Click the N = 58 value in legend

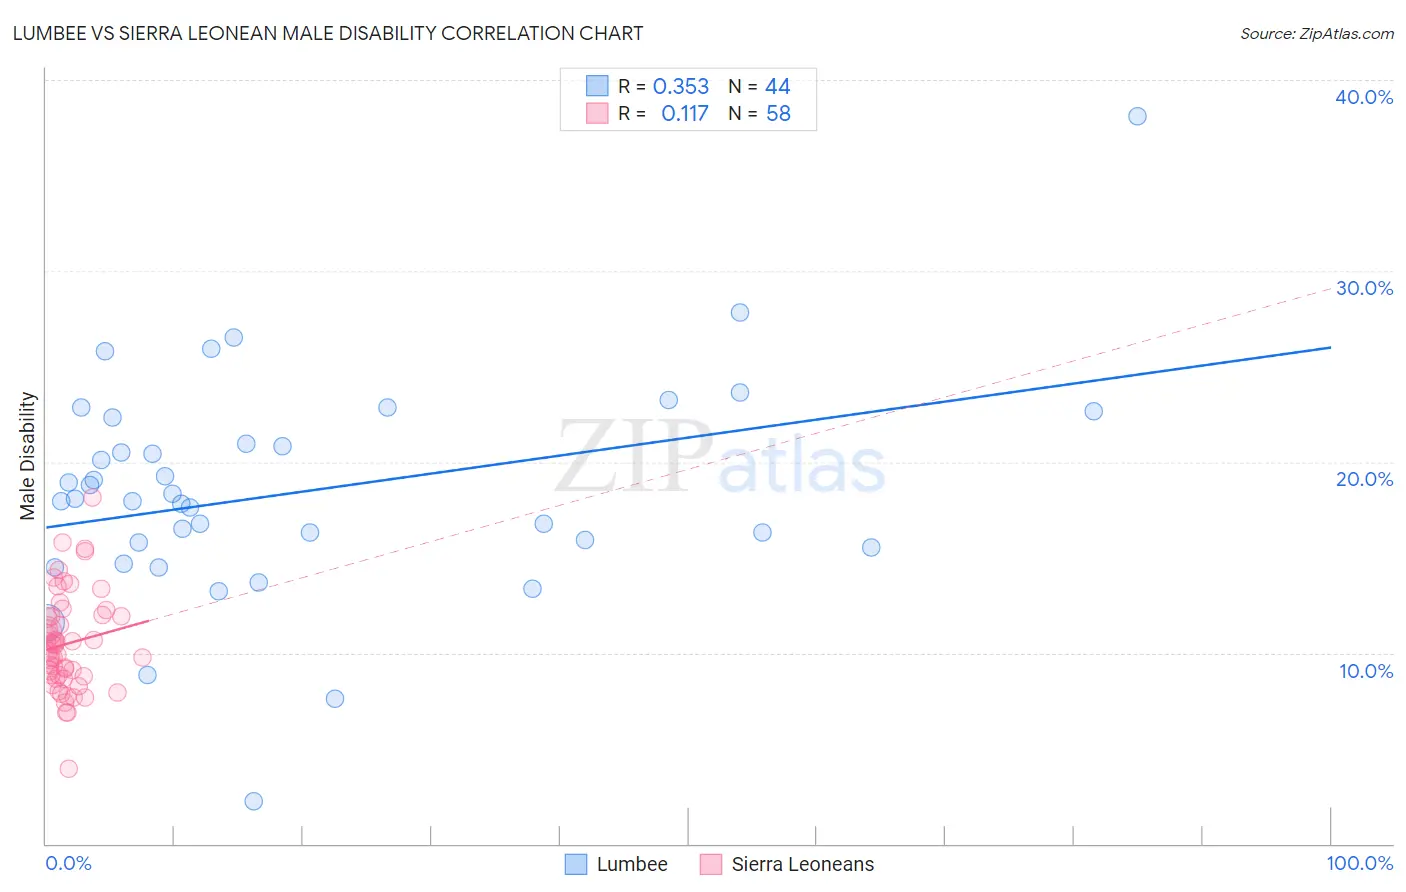click(x=759, y=113)
